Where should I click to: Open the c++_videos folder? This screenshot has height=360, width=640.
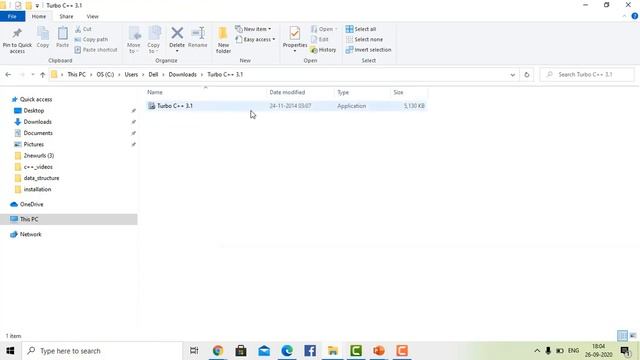[x=38, y=167]
